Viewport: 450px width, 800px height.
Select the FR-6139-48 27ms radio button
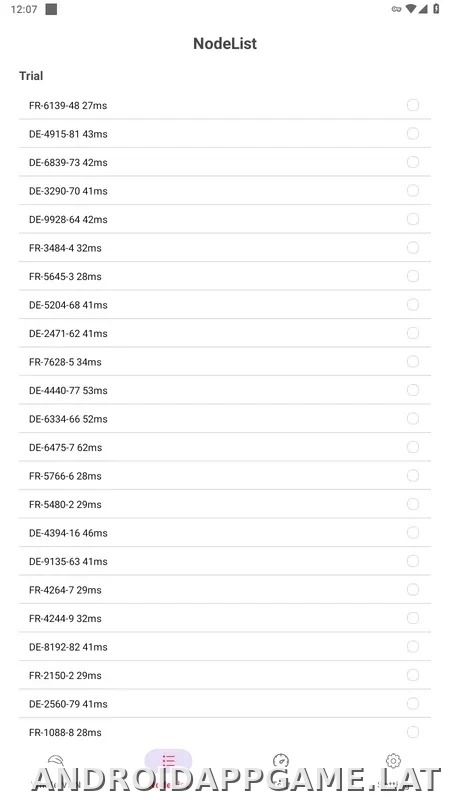coord(413,105)
